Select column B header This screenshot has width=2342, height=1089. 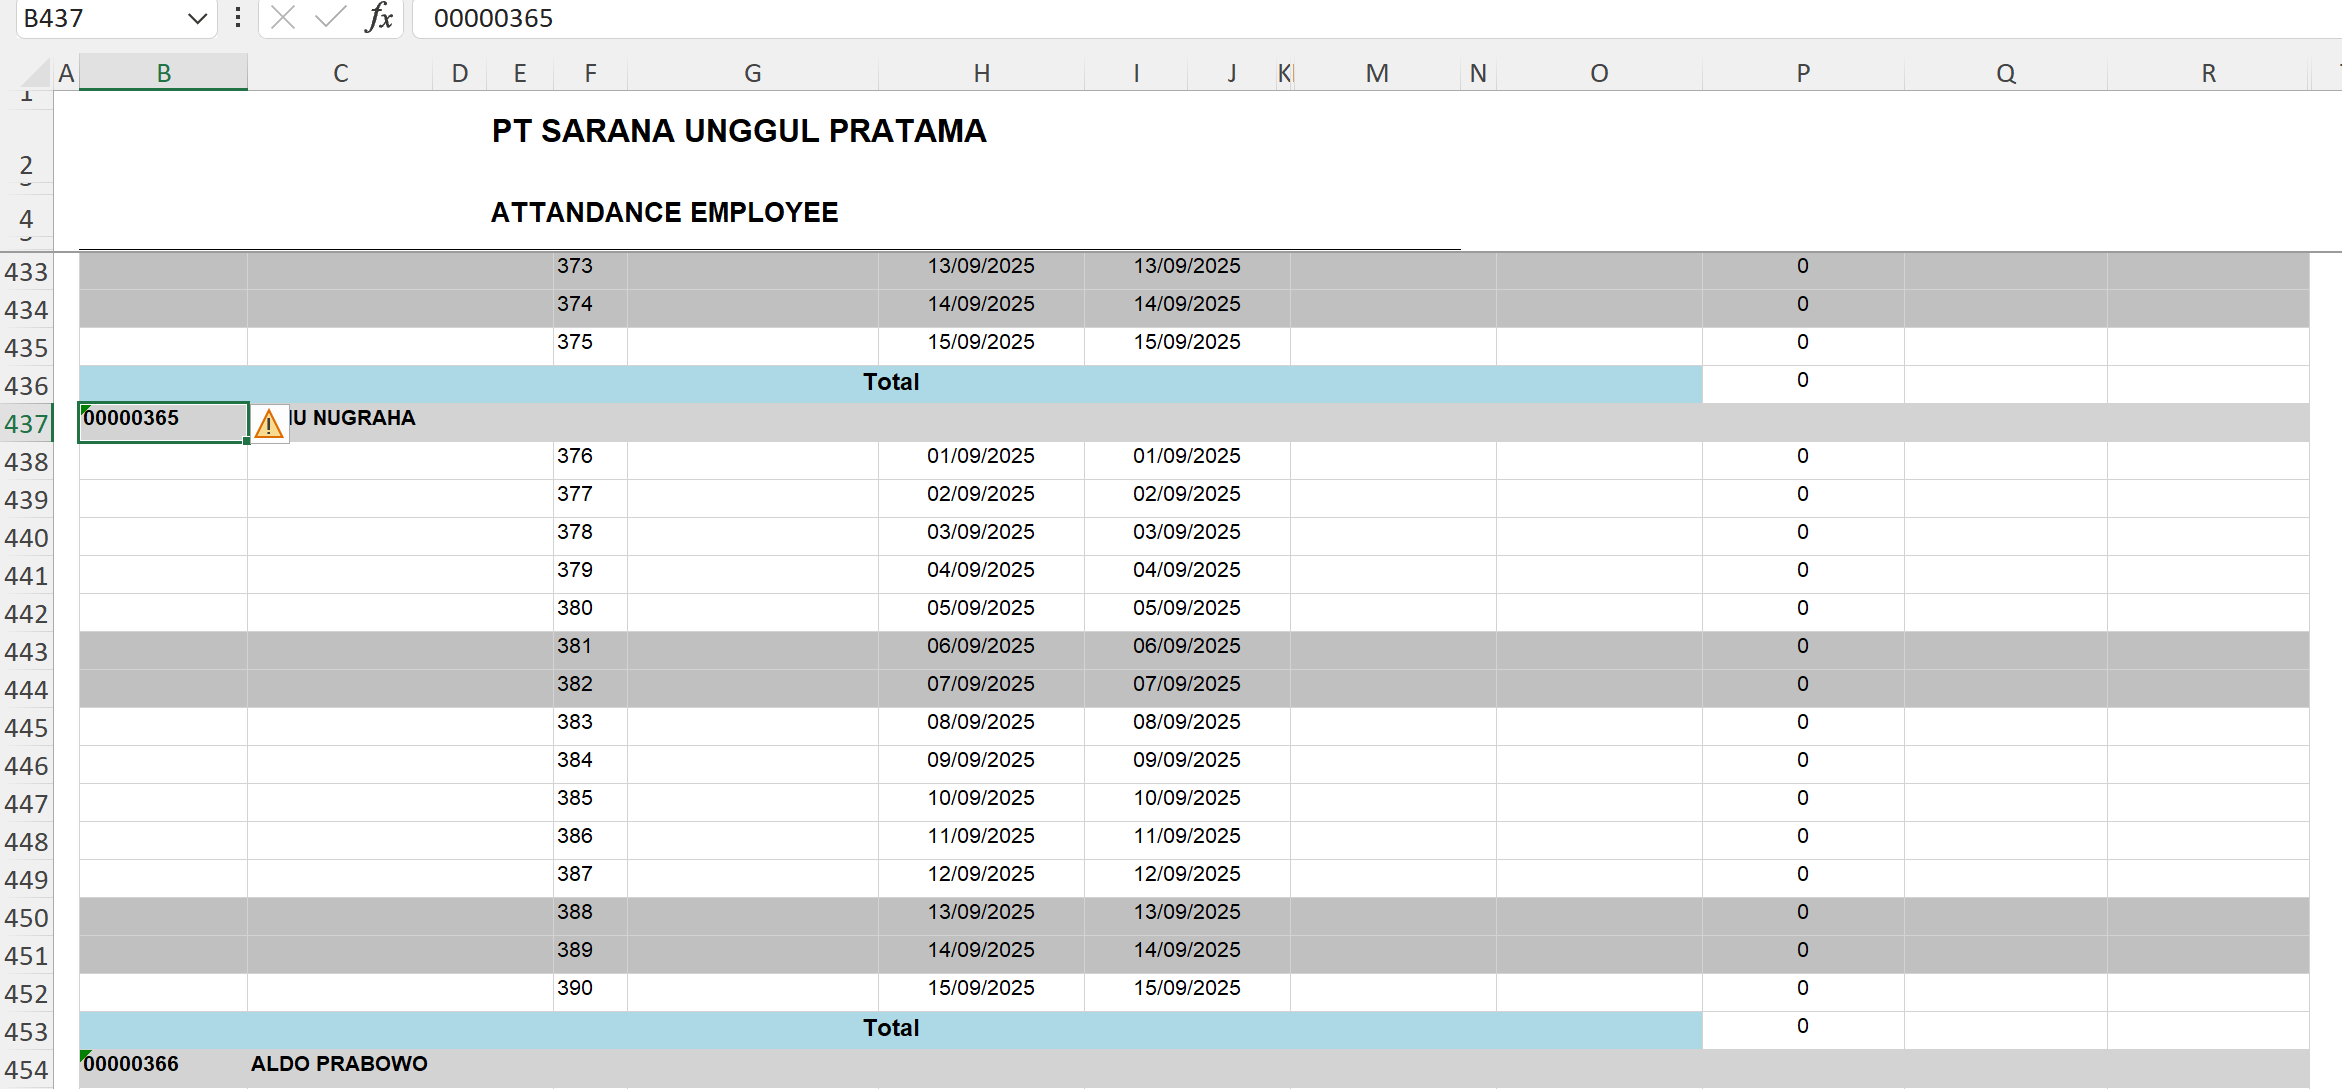click(164, 73)
